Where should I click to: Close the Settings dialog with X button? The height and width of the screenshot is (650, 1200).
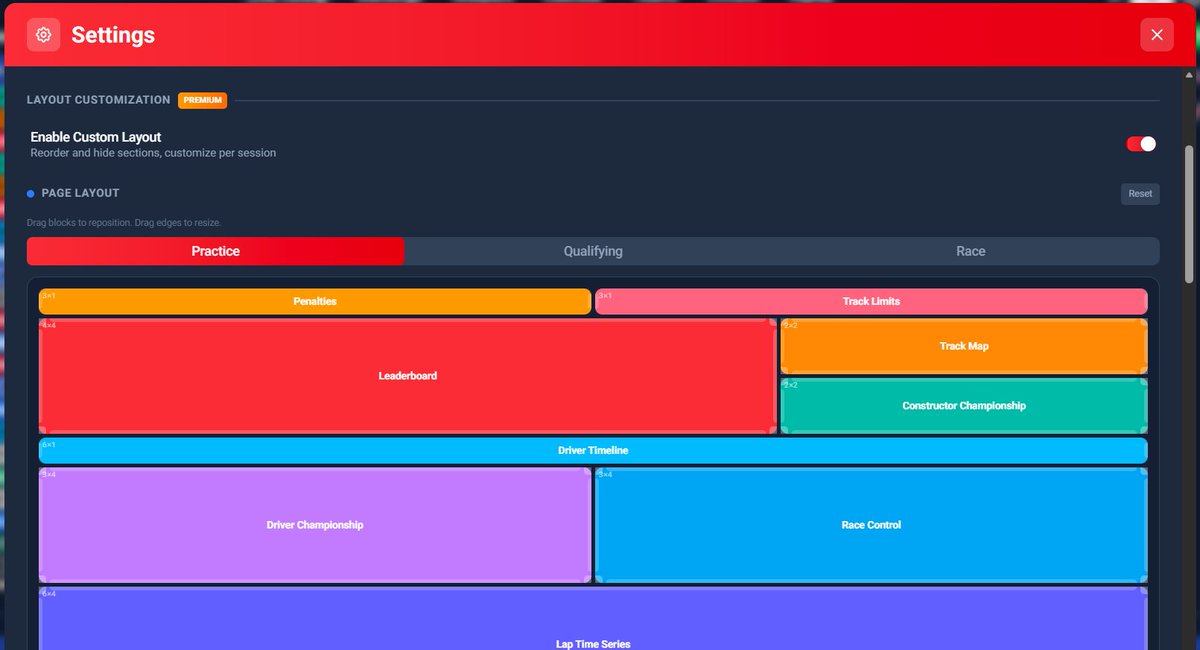1157,35
